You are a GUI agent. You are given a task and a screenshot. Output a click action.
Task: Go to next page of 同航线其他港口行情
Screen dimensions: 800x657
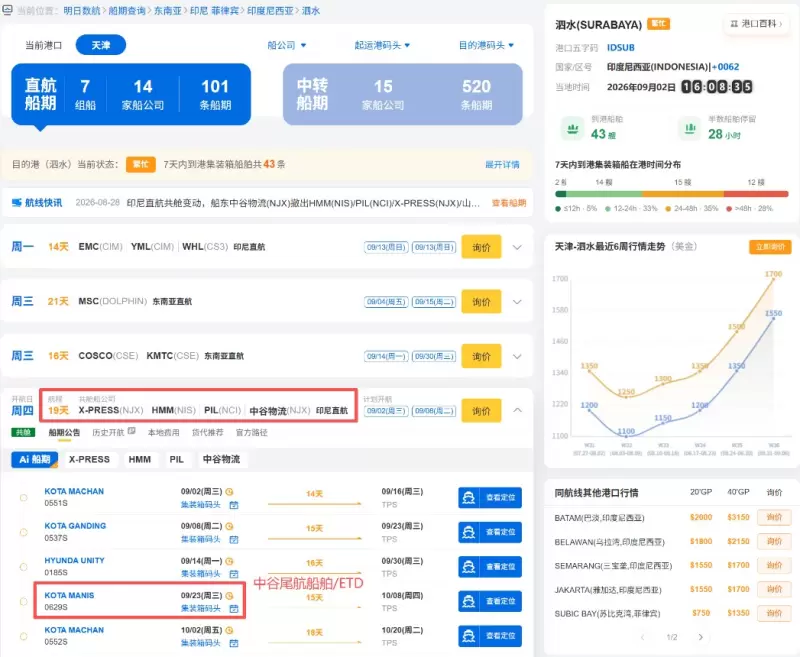point(701,637)
